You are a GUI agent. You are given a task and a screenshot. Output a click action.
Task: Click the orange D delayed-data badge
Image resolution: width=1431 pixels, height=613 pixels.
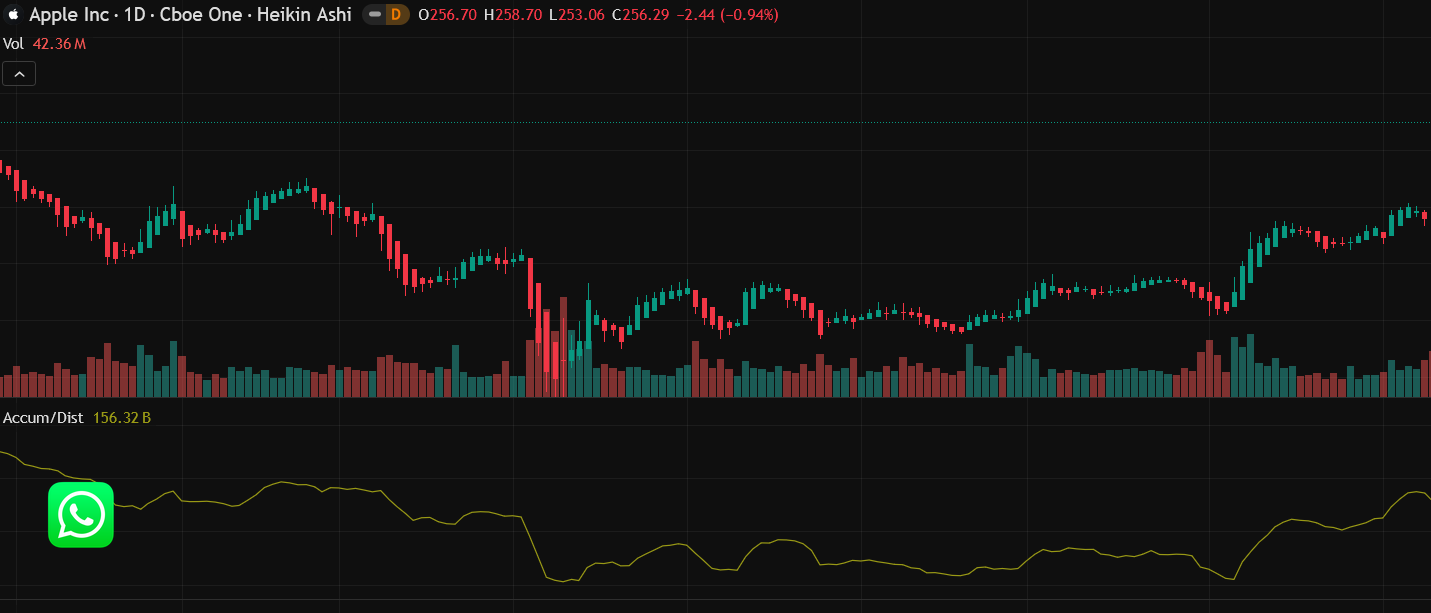(x=397, y=15)
